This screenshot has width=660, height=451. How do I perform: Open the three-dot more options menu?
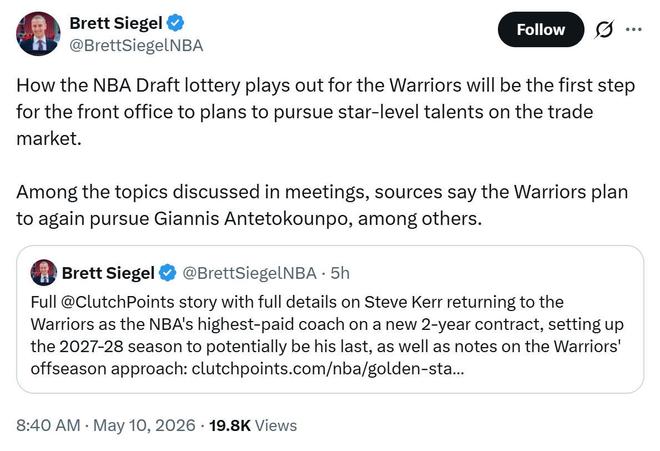tap(633, 29)
